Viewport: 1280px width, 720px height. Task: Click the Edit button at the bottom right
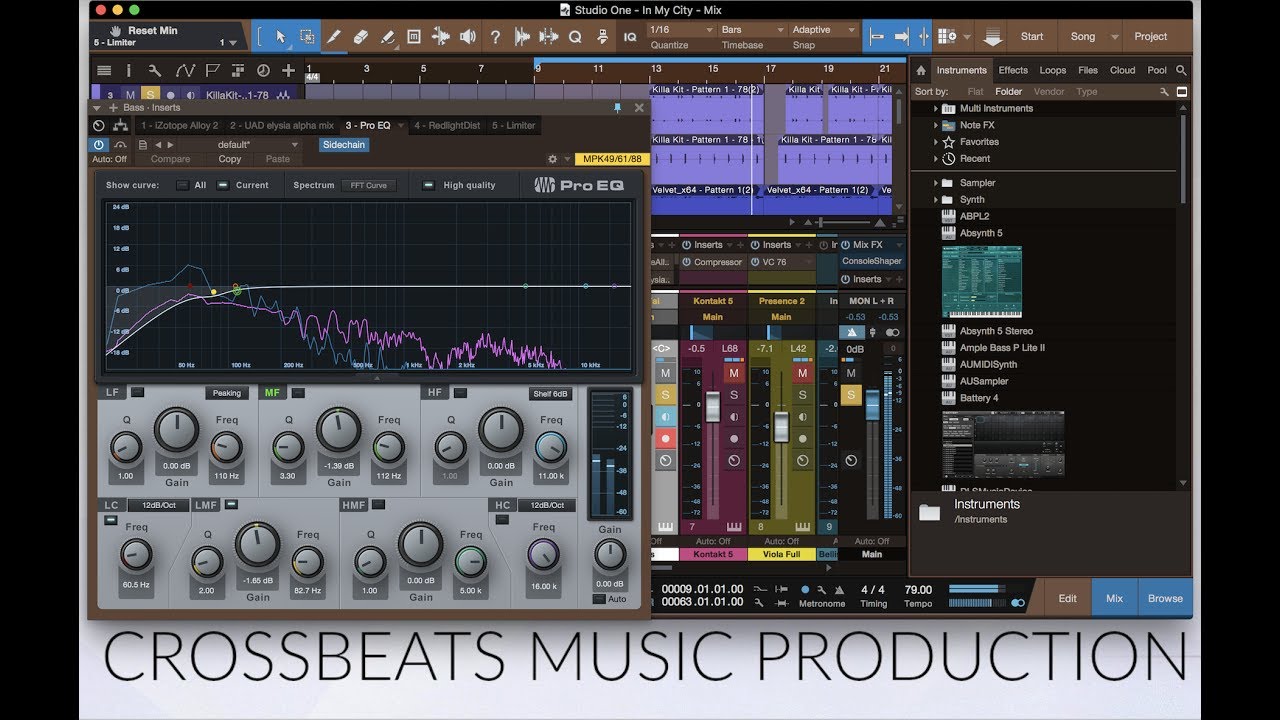click(1068, 598)
